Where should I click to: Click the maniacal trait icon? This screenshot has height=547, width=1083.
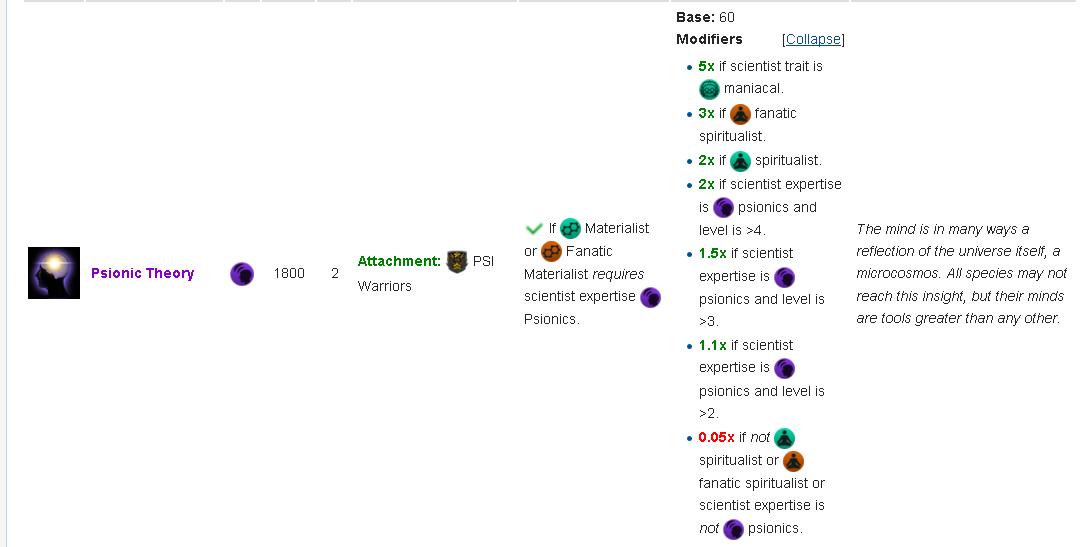coord(710,89)
